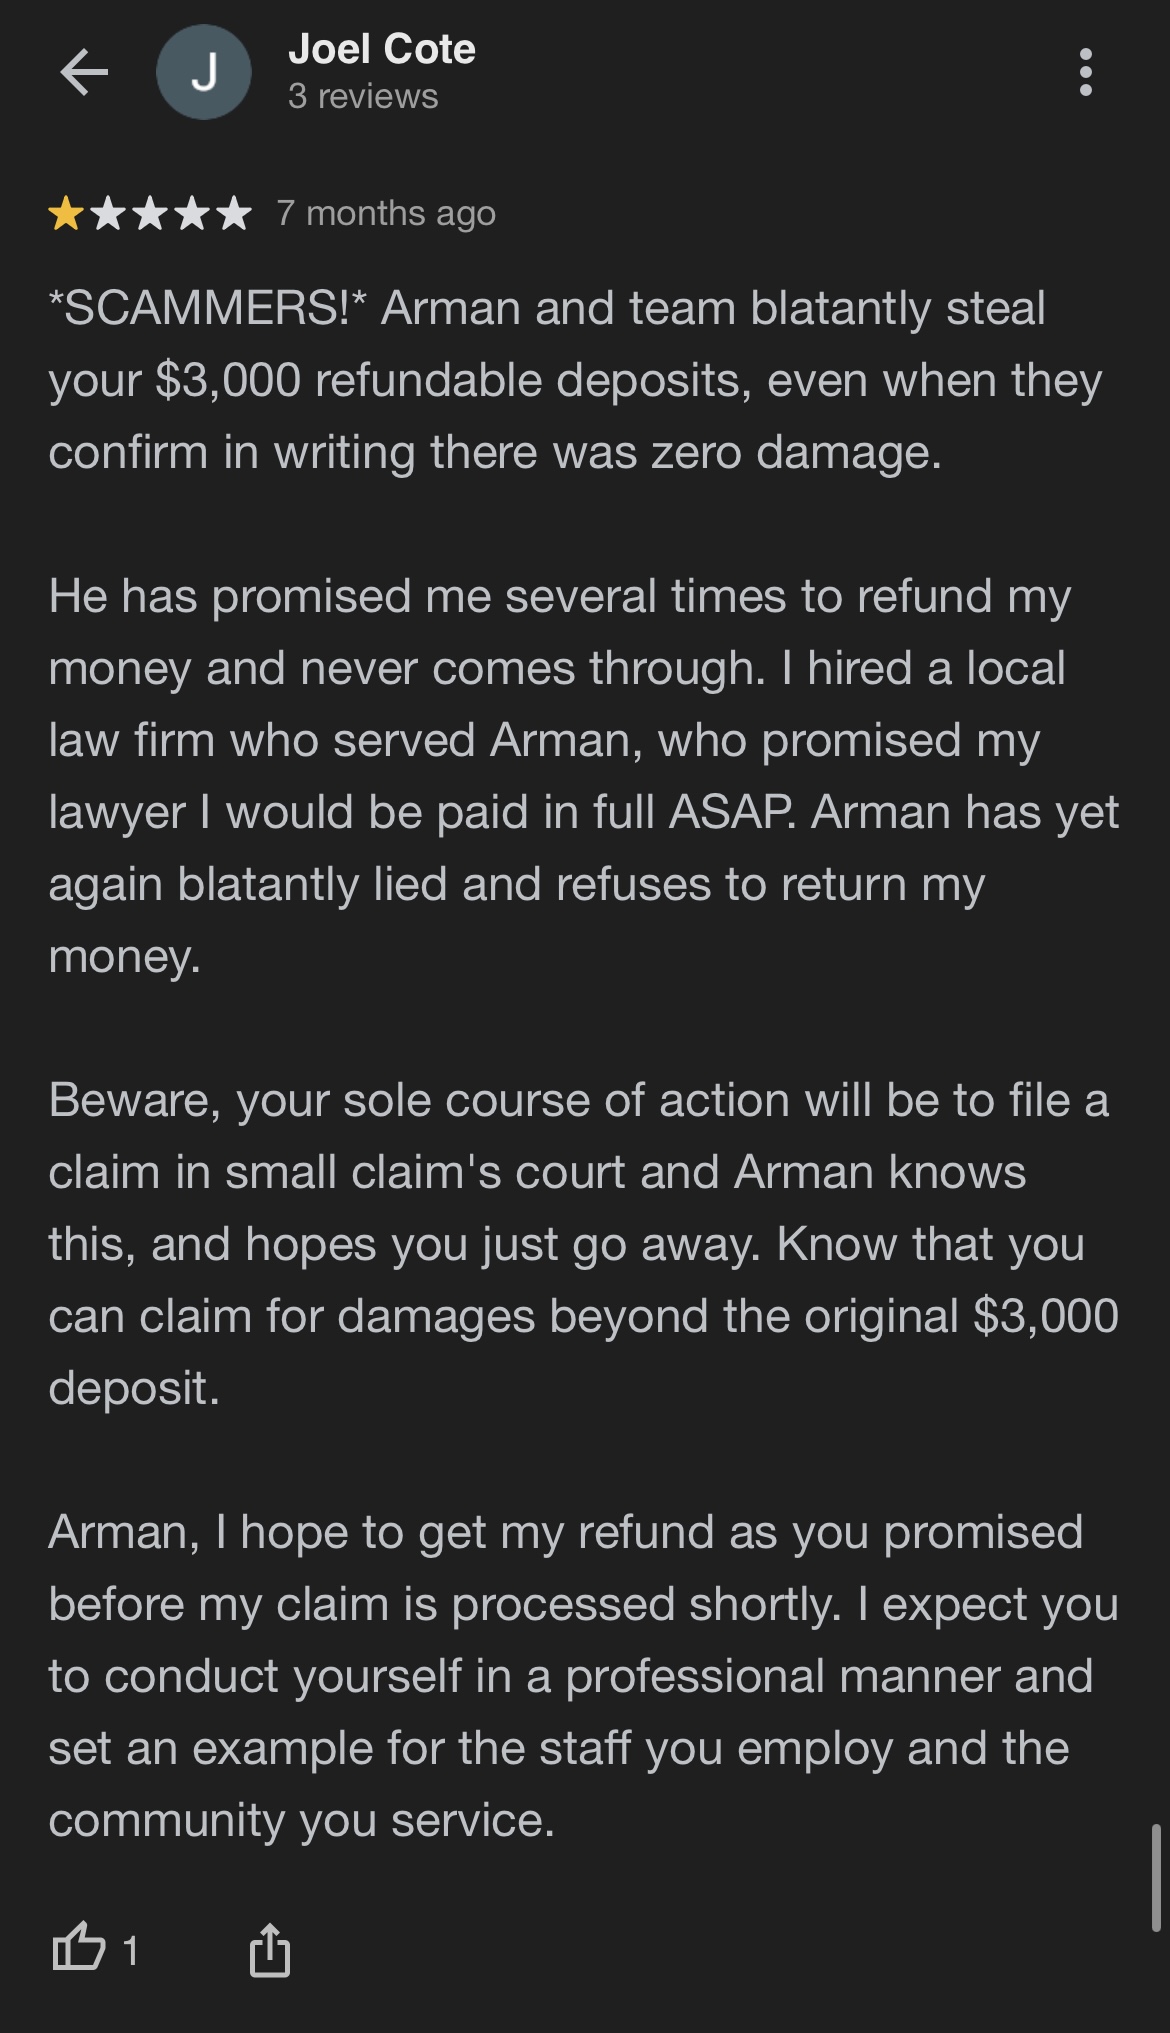Tap the paragraph about hiring a law firm

pos(583,776)
